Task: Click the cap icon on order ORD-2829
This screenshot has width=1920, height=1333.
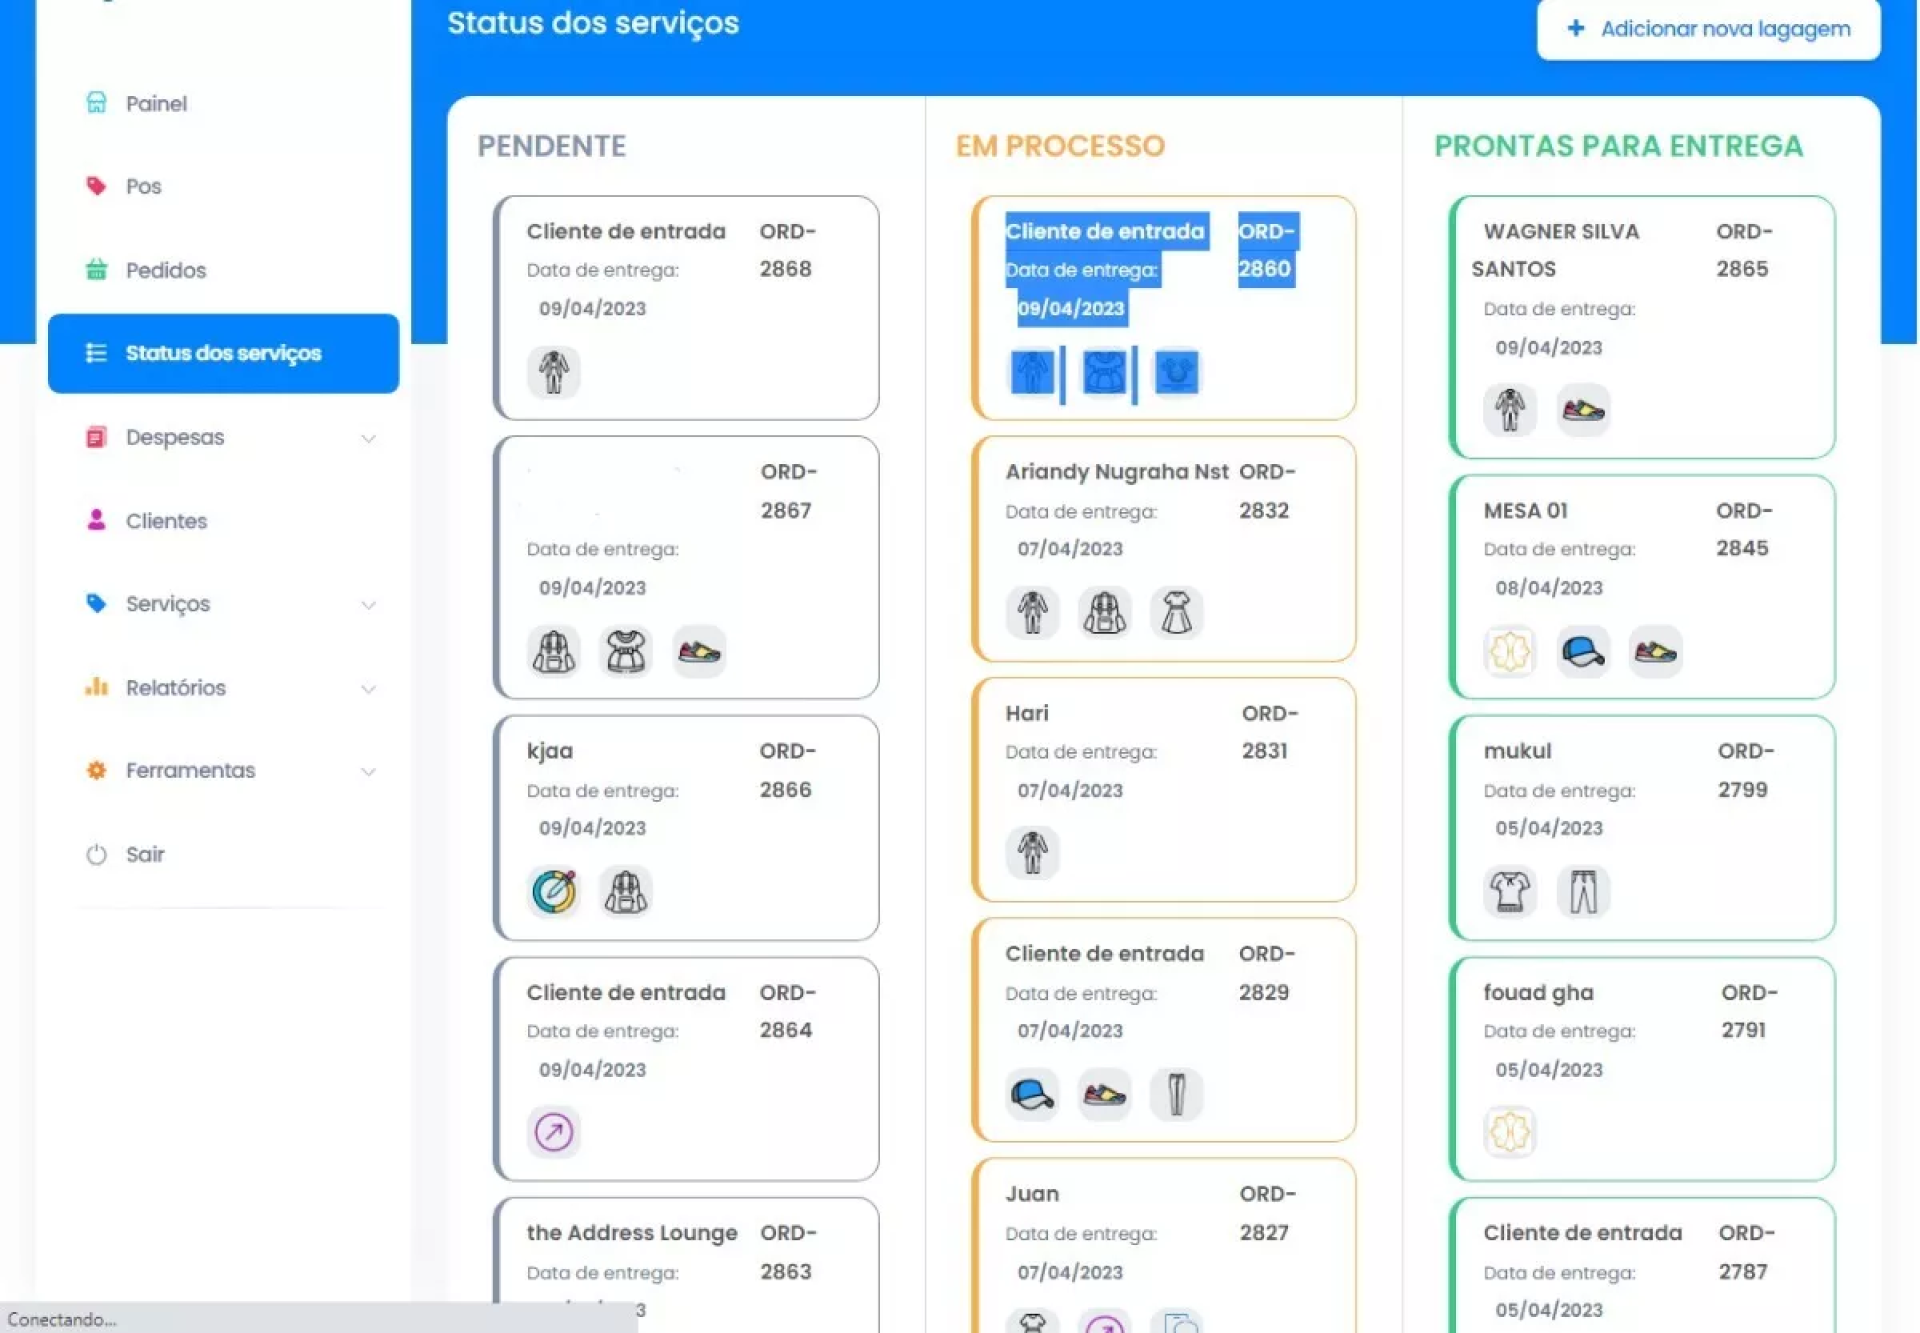Action: 1031,1094
